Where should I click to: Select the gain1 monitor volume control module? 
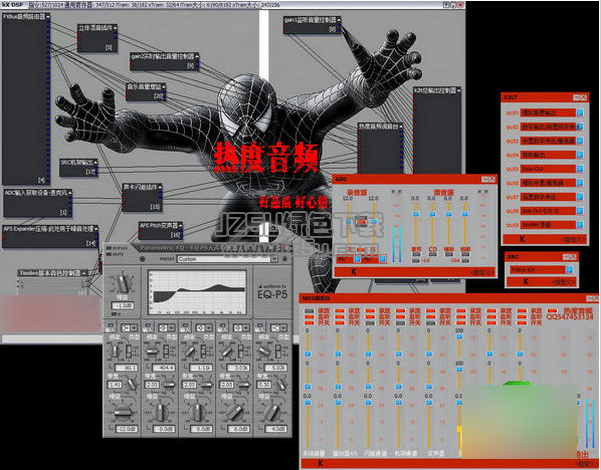tap(312, 25)
